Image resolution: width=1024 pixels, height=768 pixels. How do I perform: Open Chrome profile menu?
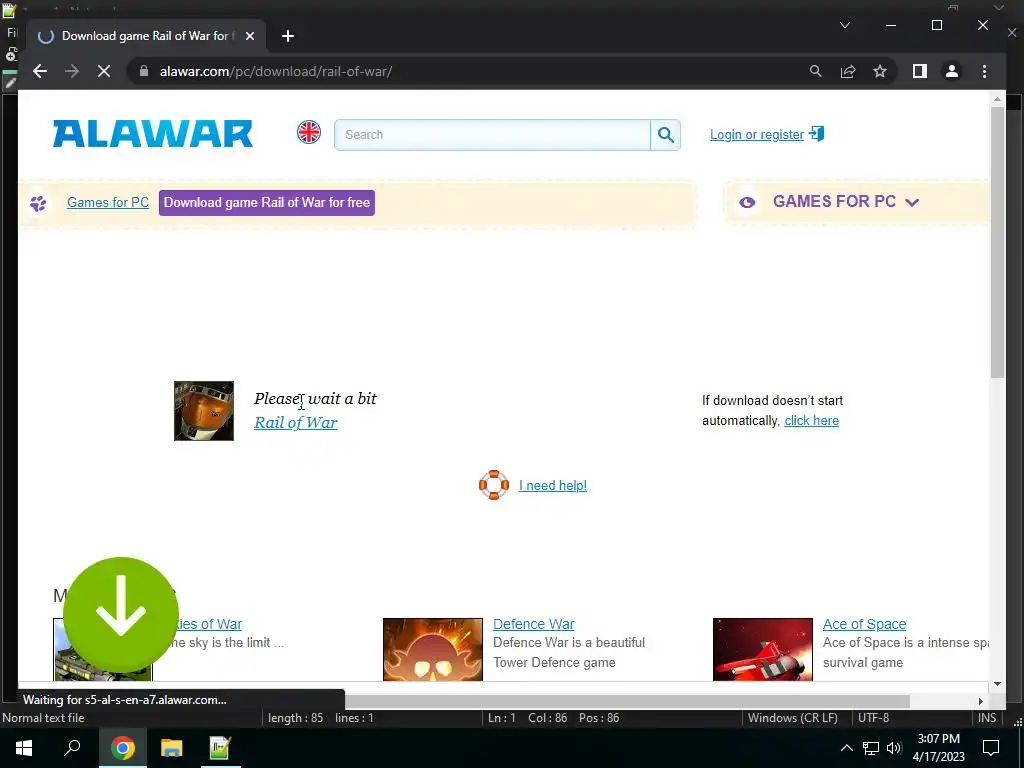point(952,71)
